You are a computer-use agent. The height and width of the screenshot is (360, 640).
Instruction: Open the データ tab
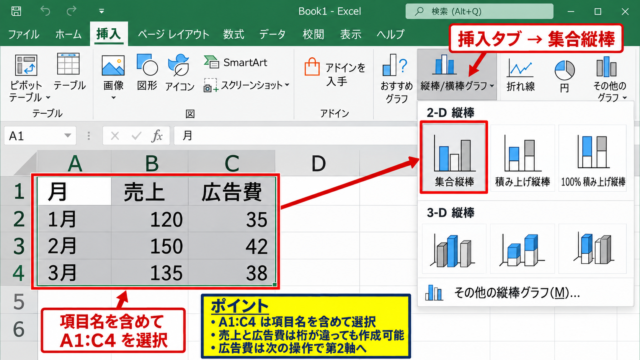273,34
